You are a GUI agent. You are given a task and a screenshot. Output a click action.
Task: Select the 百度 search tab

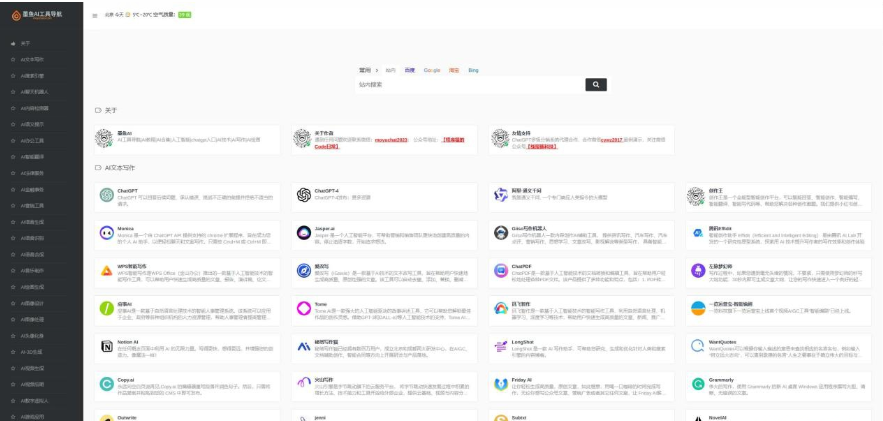click(409, 70)
